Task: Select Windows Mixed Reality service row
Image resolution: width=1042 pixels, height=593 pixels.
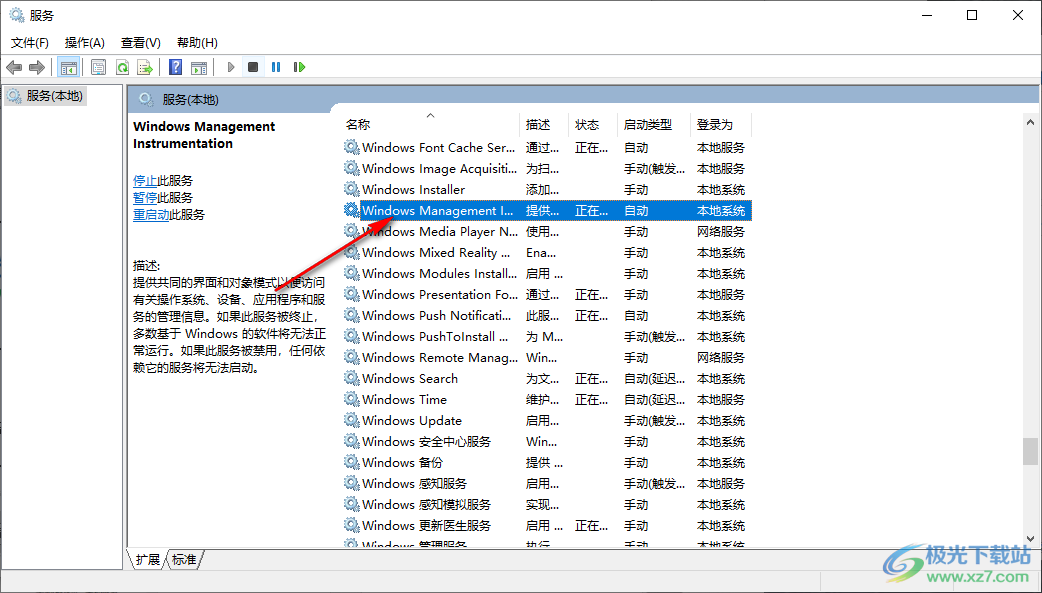Action: [548, 253]
